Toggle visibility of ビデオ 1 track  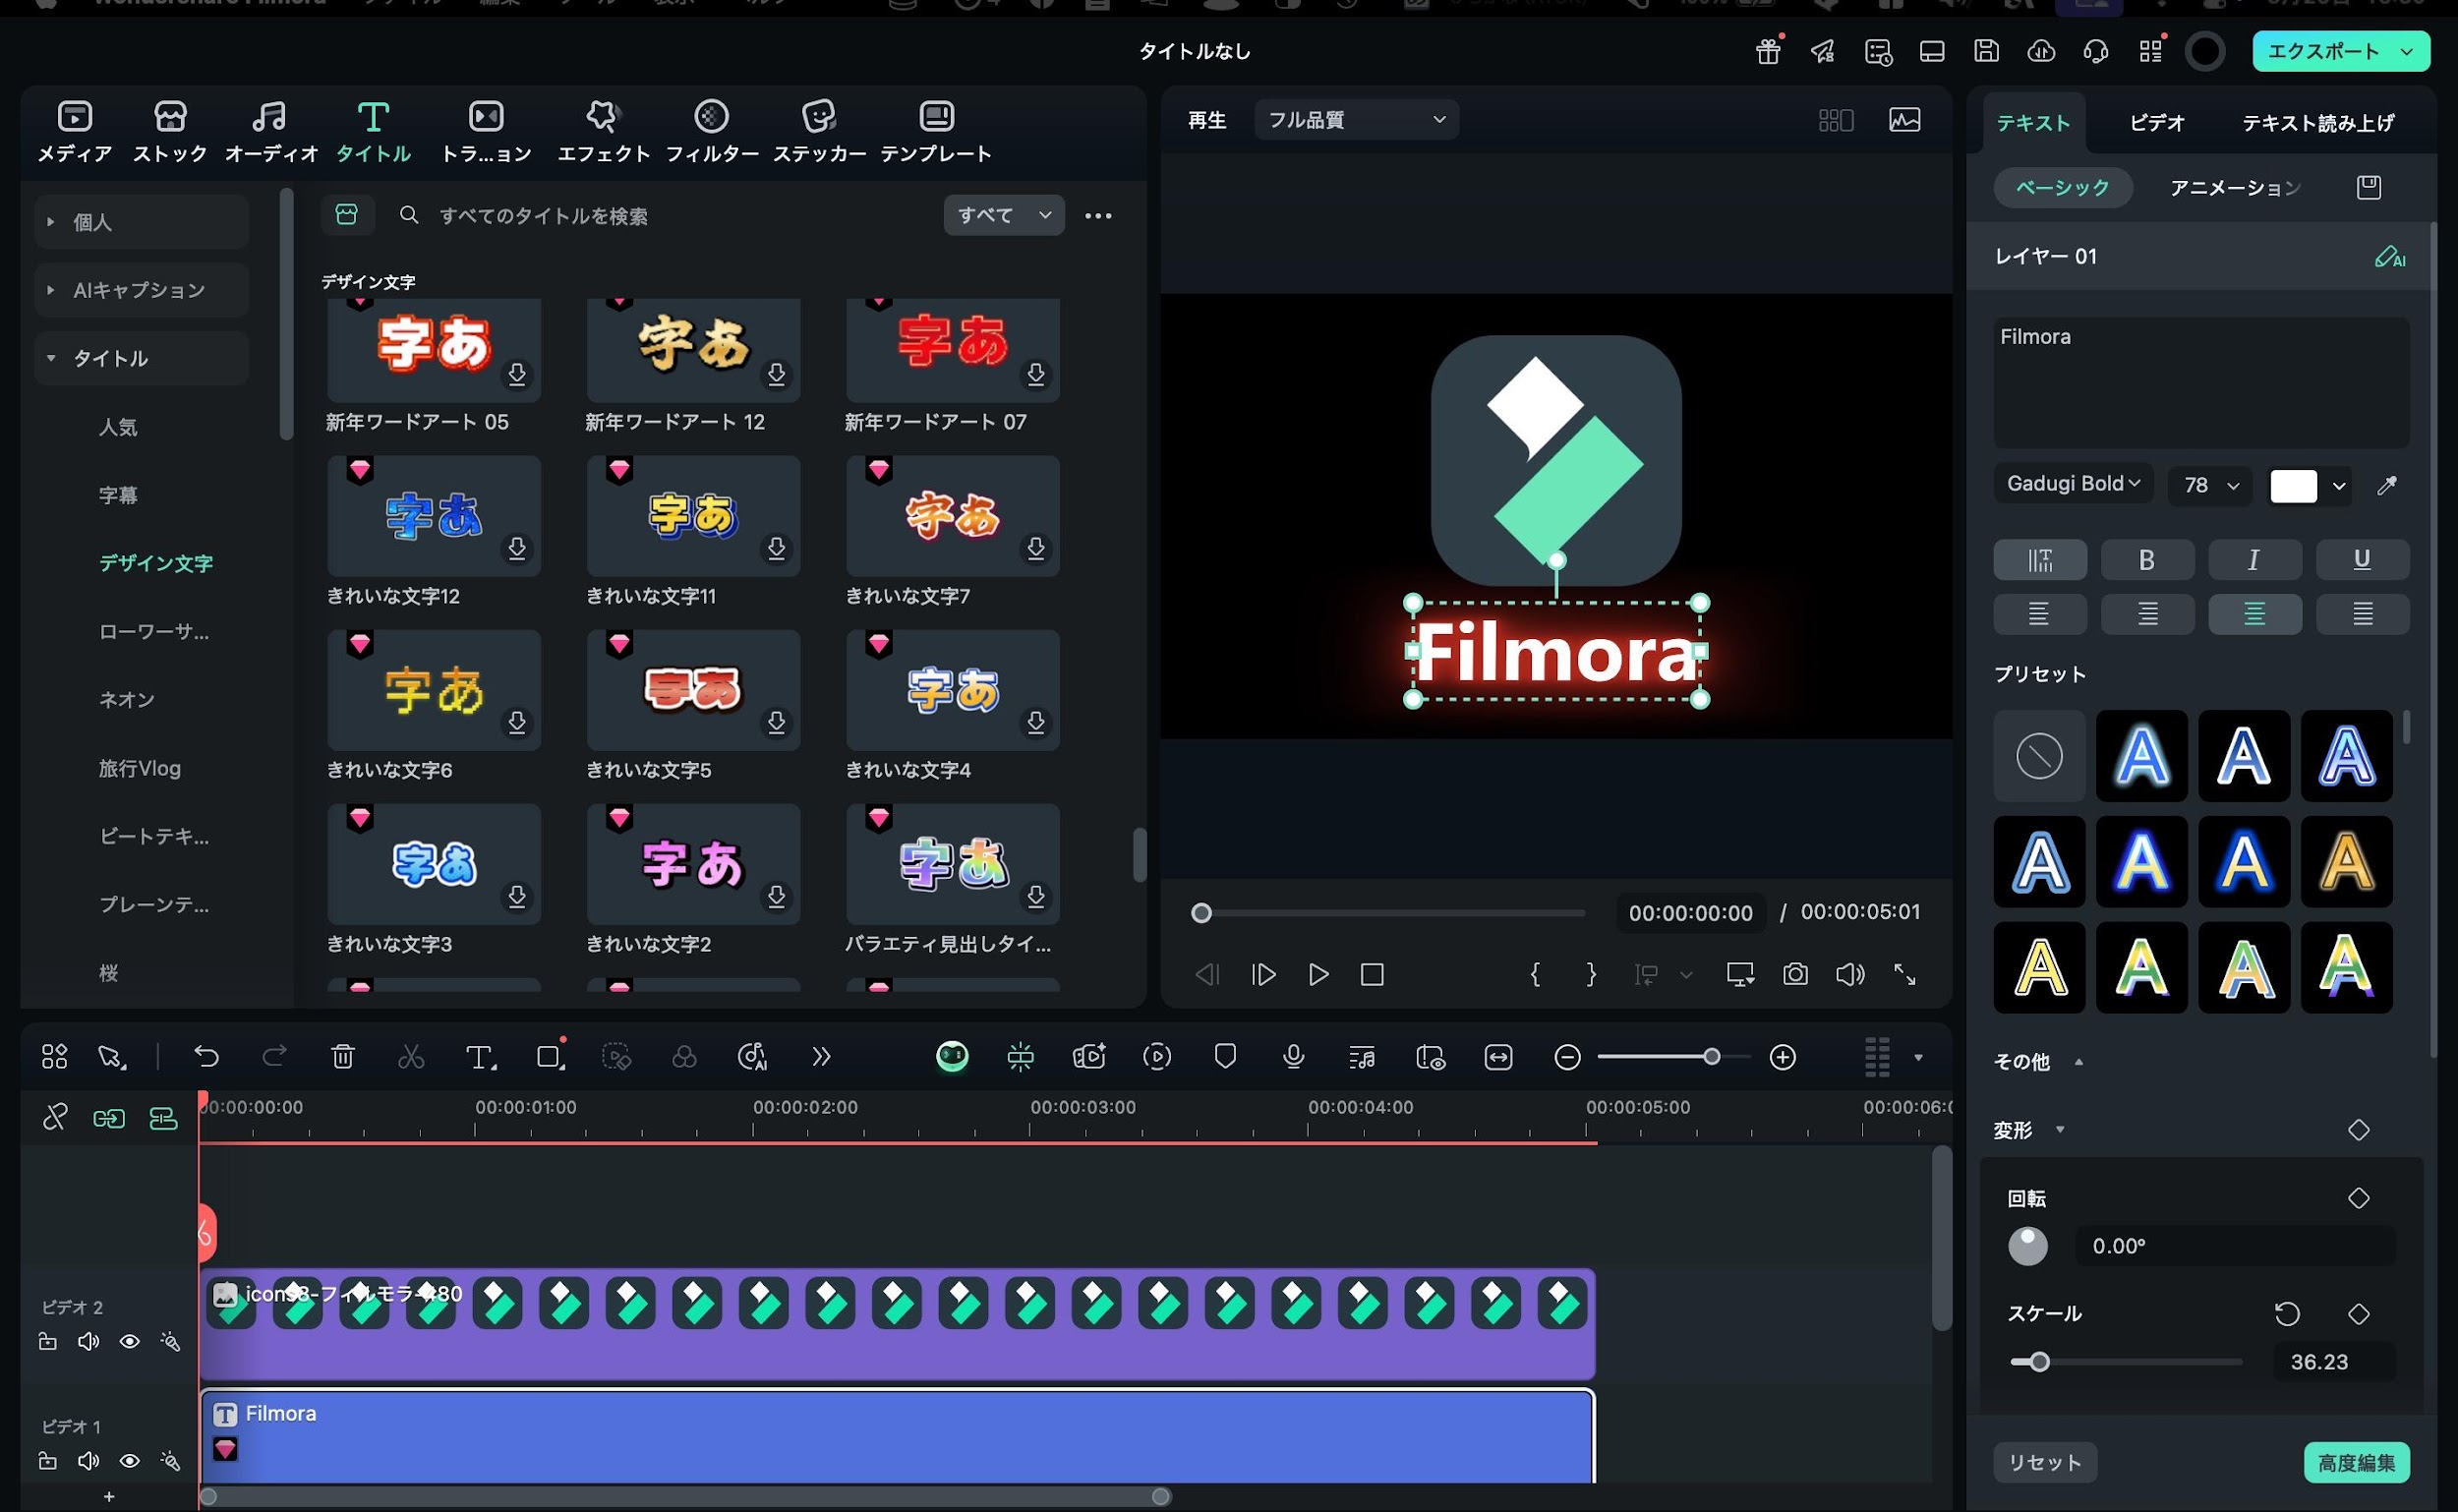coord(130,1461)
